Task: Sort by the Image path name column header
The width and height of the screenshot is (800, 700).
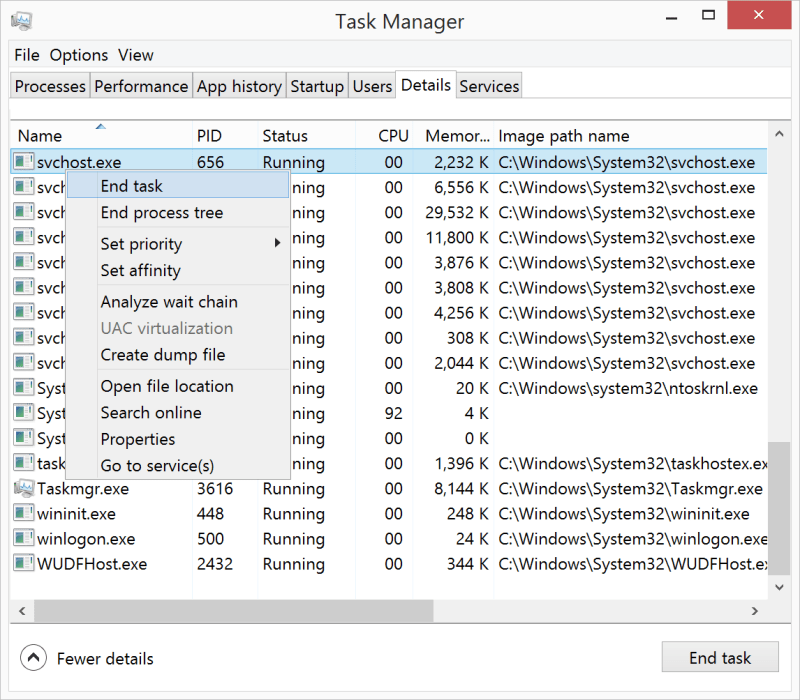Action: pyautogui.click(x=631, y=136)
